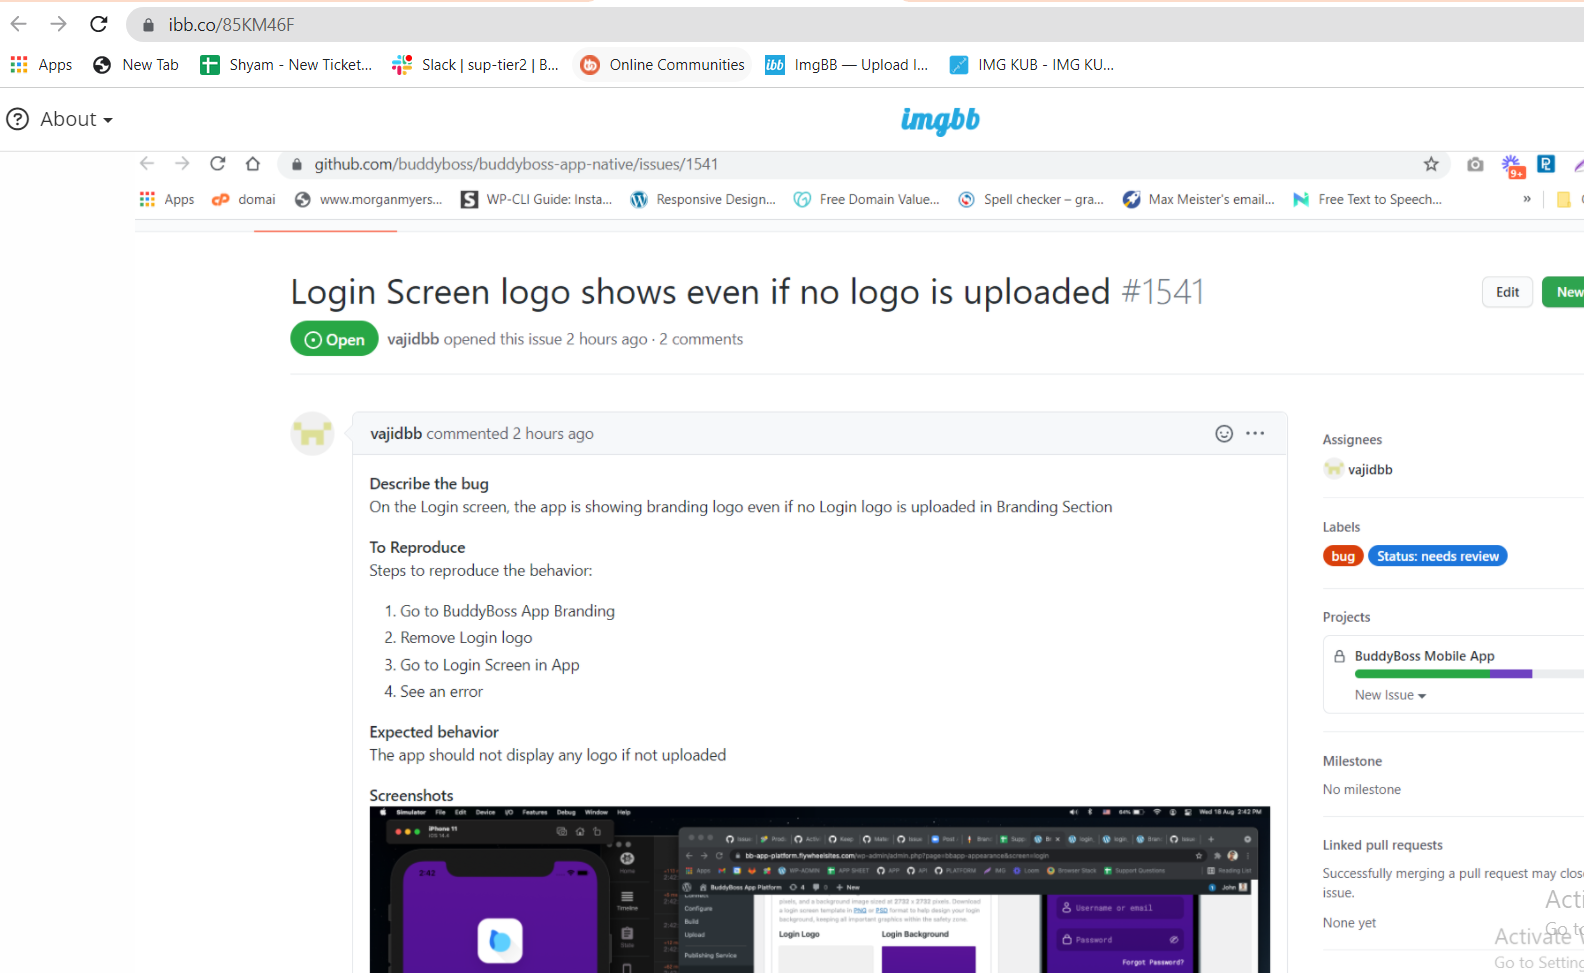Open the attached simulator screenshot image
Screen dimensions: 1584x973
coord(820,890)
